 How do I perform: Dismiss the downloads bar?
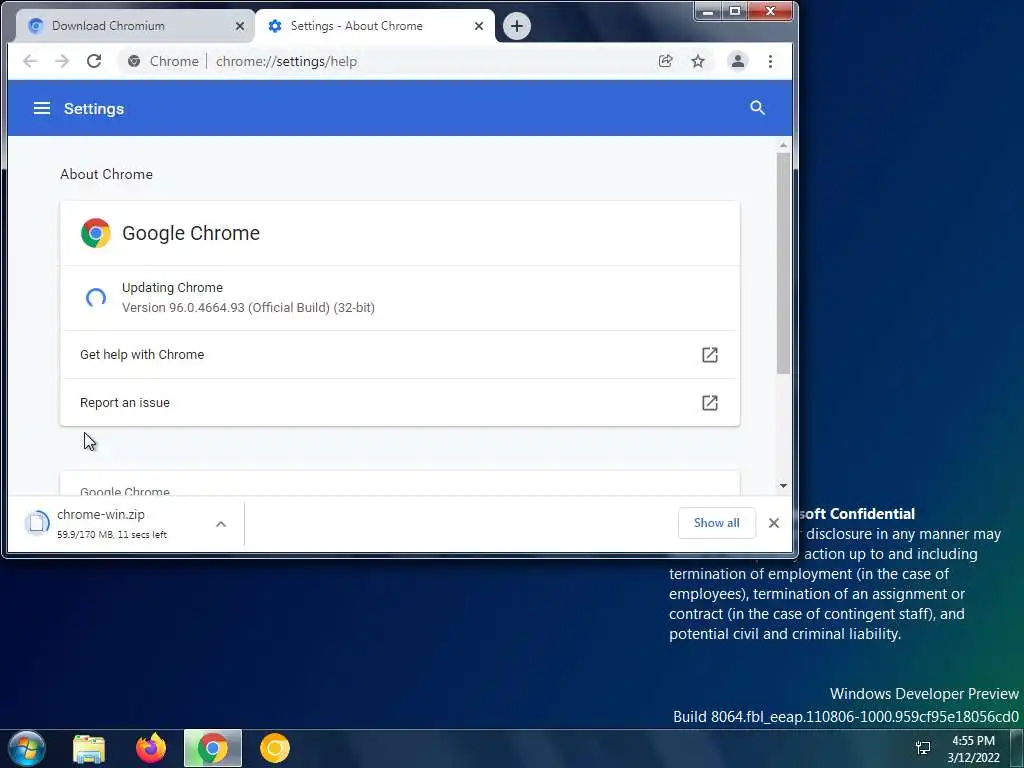tap(774, 523)
